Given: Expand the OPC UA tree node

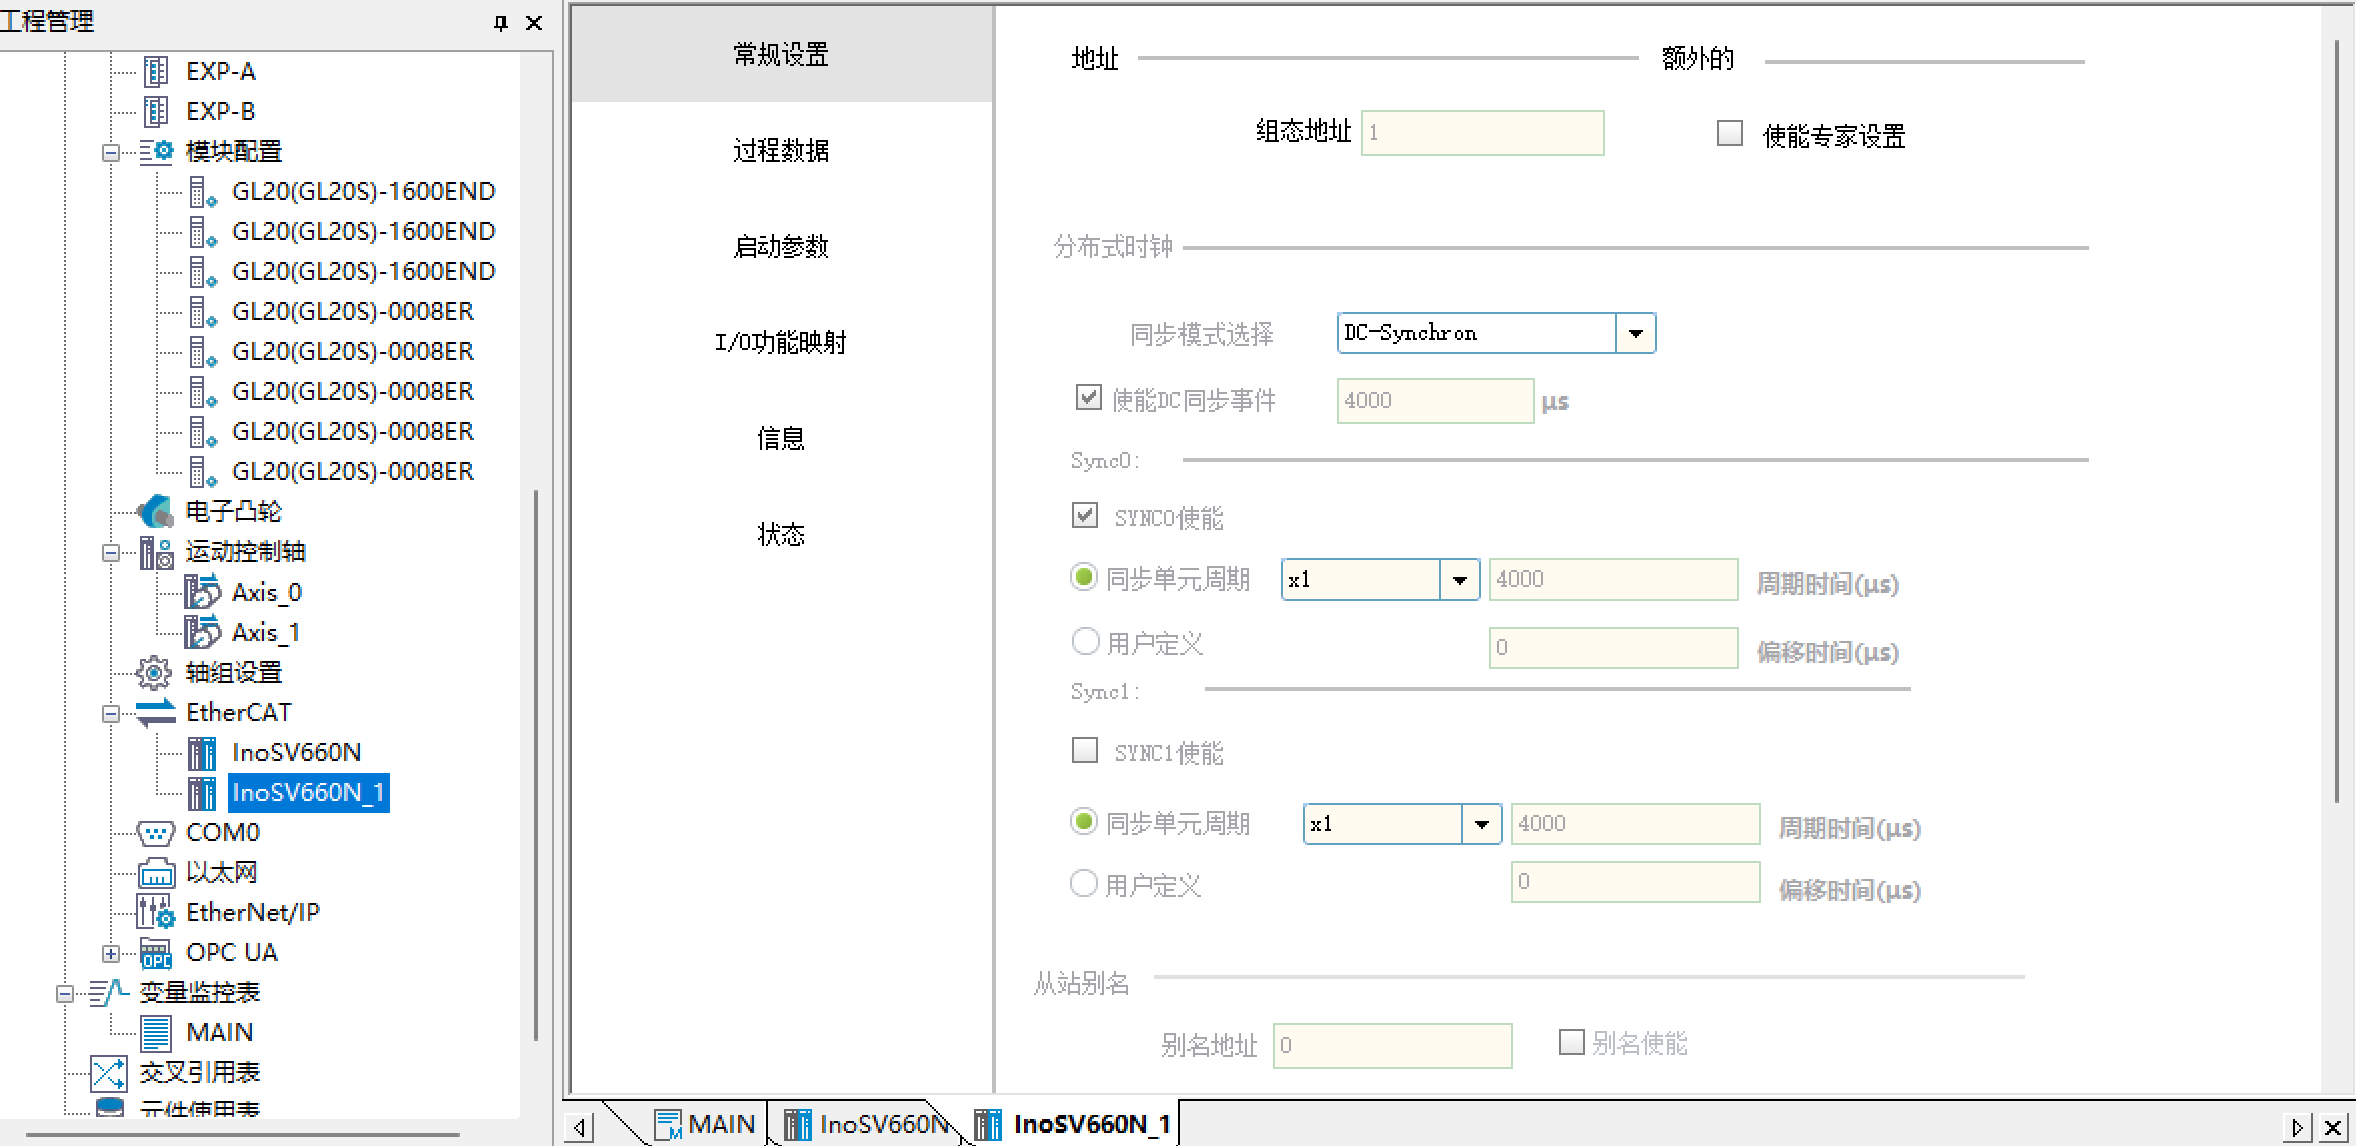Looking at the screenshot, I should 111,953.
